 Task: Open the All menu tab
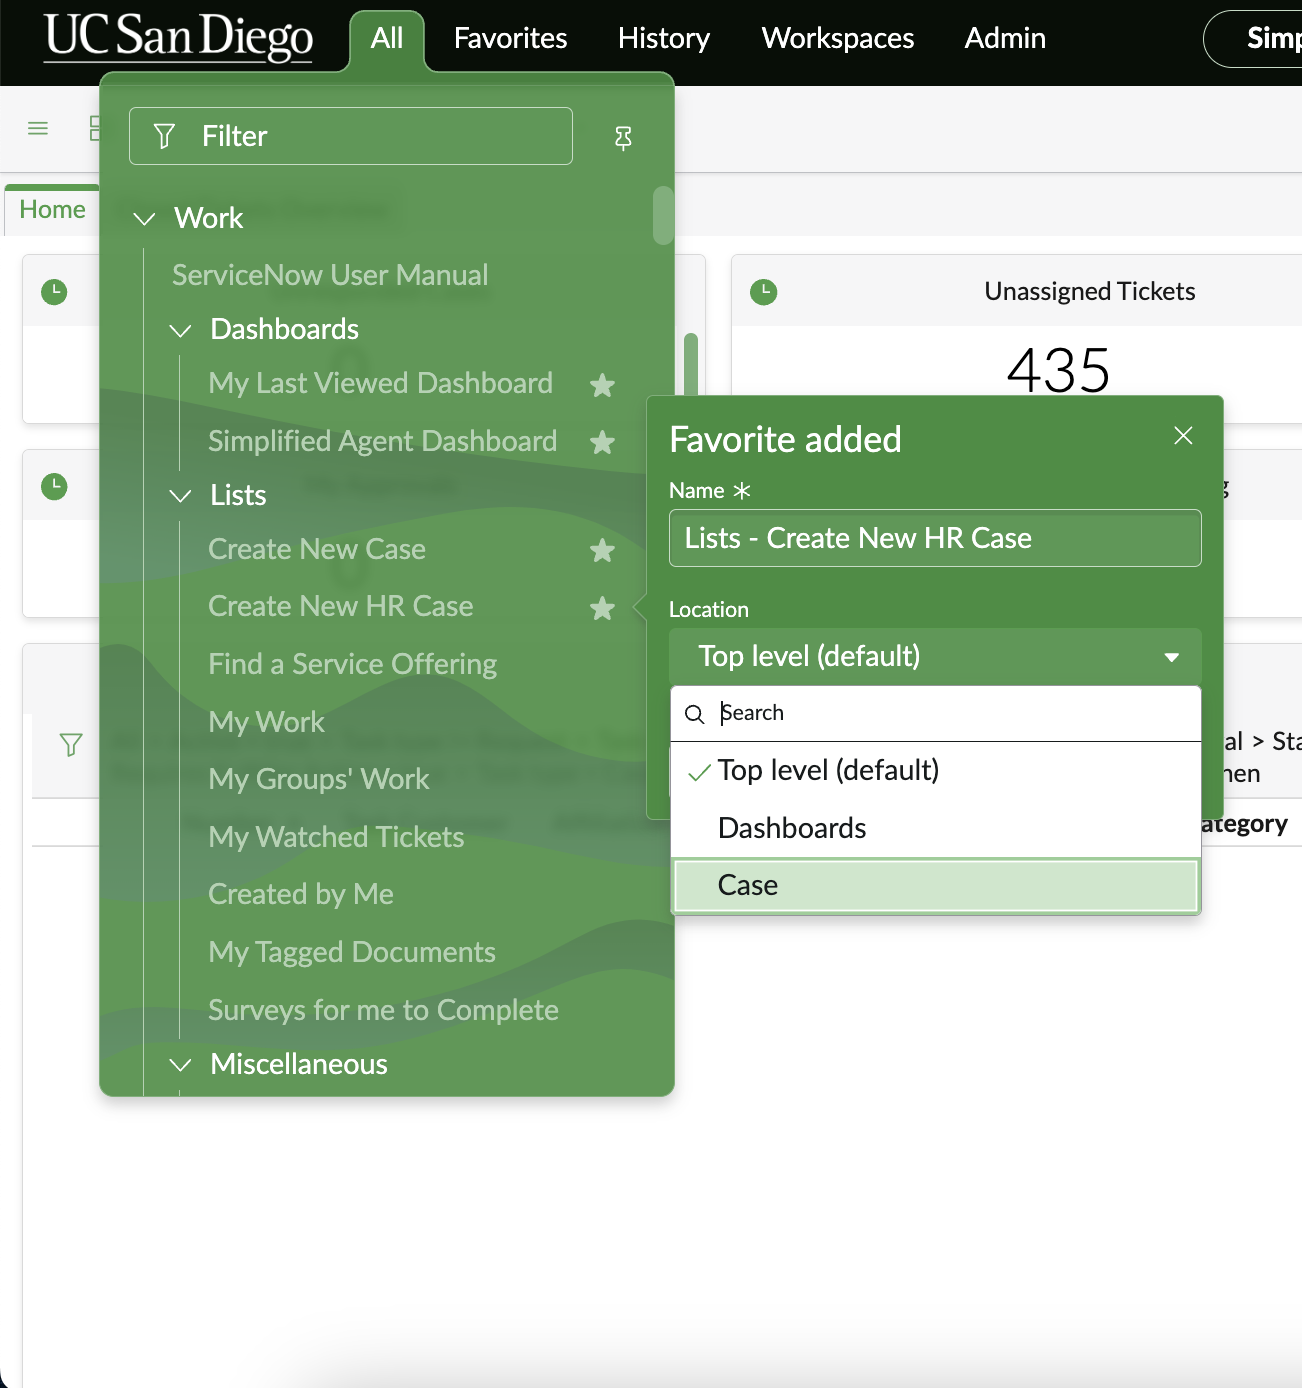[x=387, y=39]
